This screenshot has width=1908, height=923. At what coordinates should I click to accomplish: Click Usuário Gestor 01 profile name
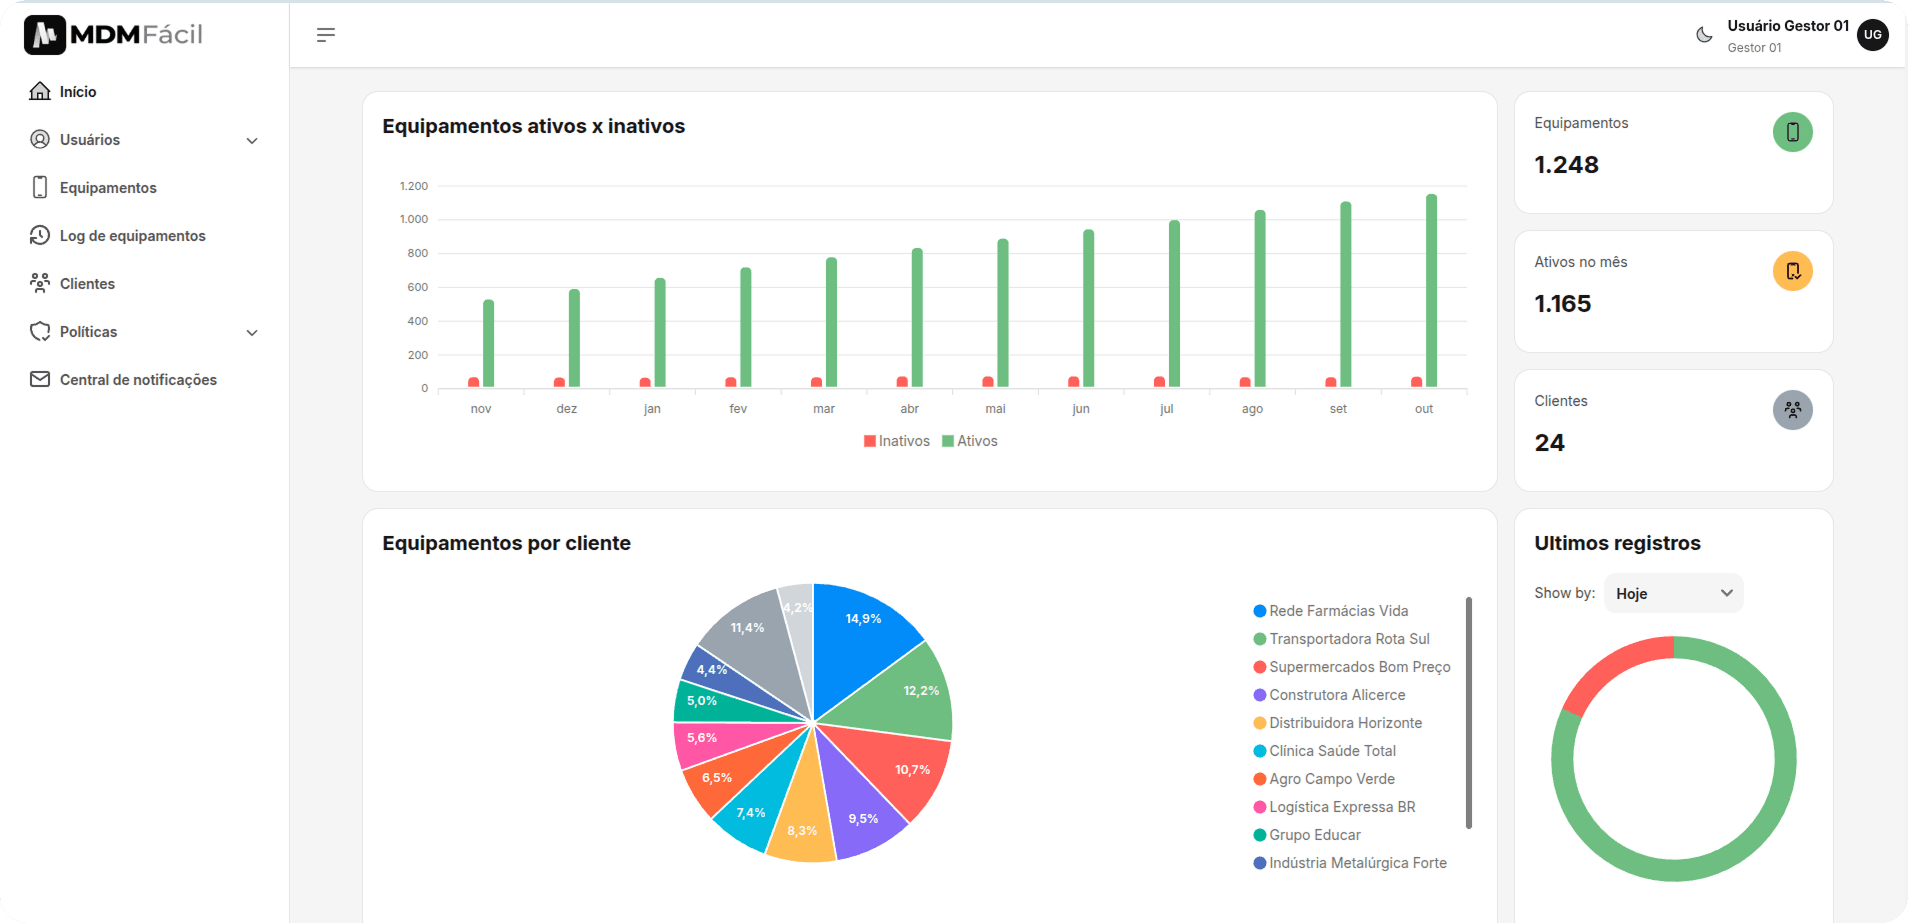point(1788,26)
